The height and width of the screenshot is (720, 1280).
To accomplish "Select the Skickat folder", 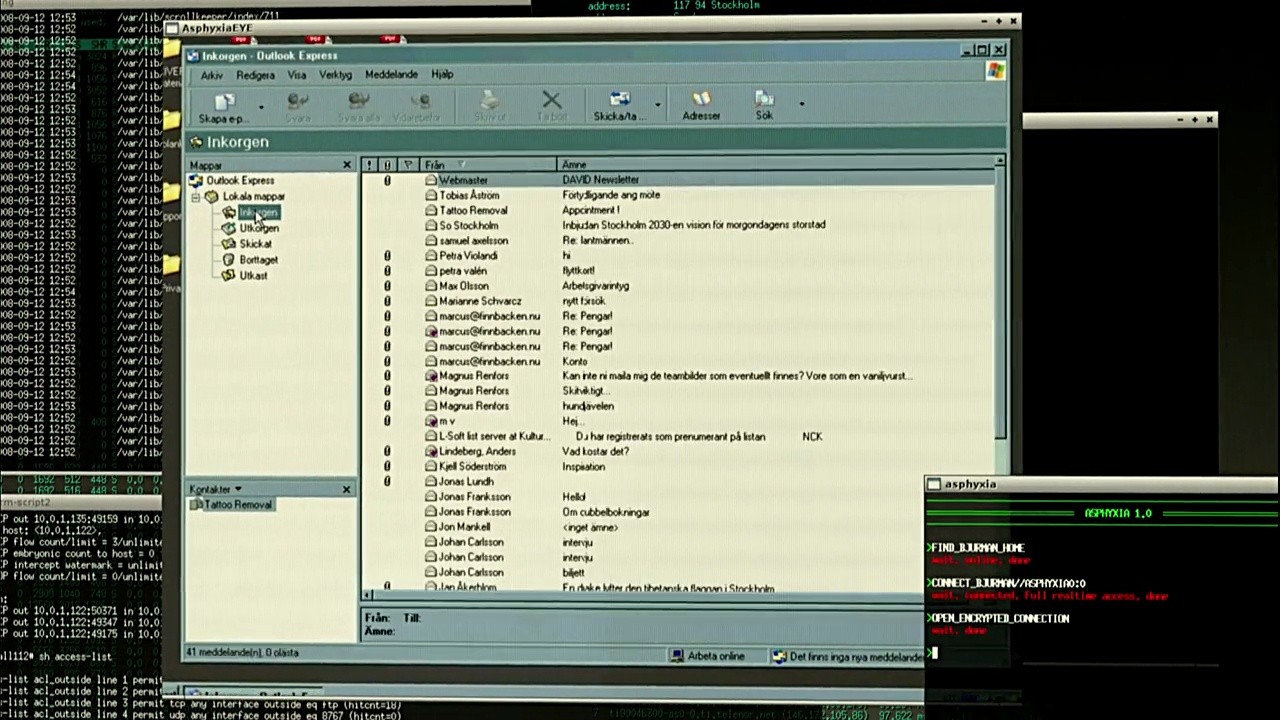I will pos(248,244).
